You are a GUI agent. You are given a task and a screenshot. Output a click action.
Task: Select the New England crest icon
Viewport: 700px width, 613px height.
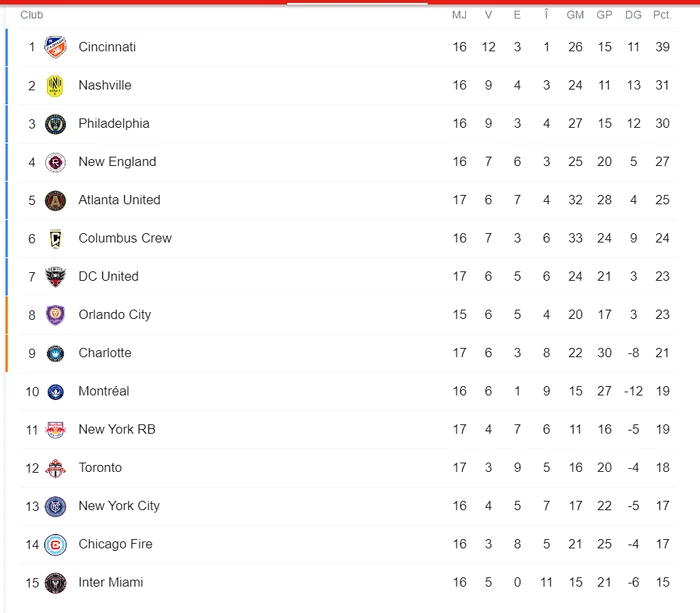55,163
